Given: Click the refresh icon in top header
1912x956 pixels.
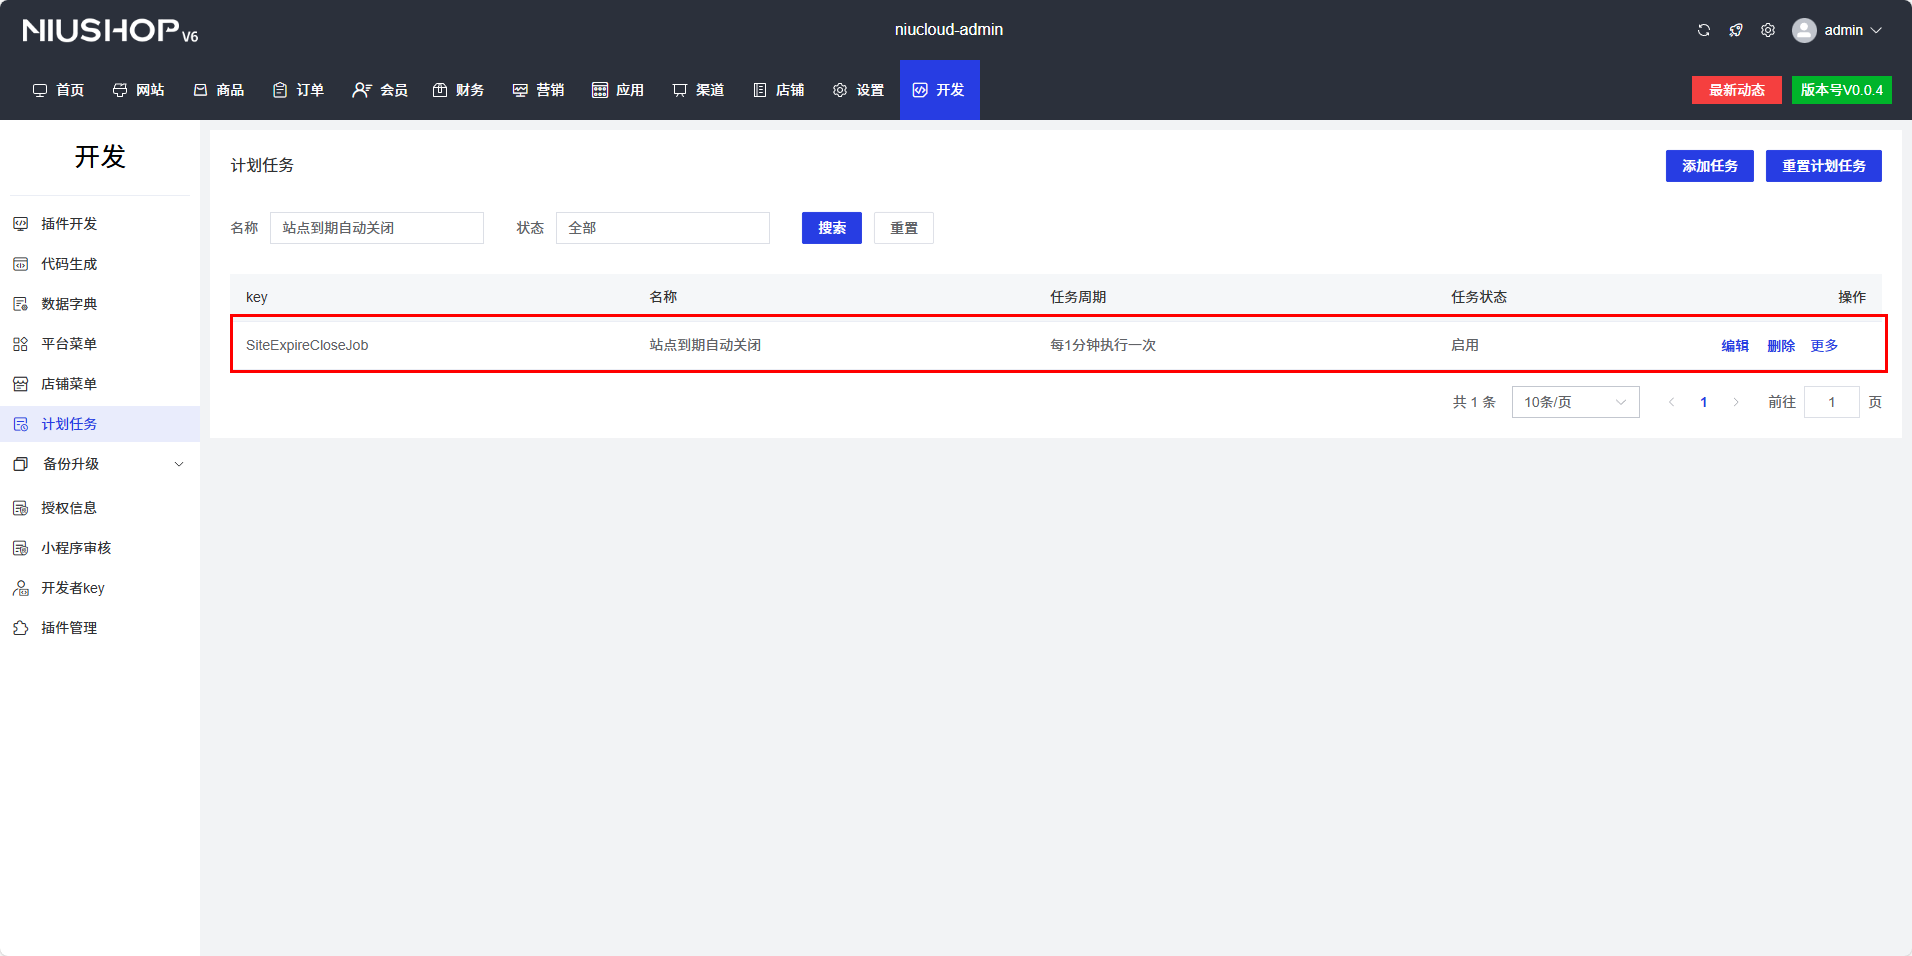Looking at the screenshot, I should 1704,30.
